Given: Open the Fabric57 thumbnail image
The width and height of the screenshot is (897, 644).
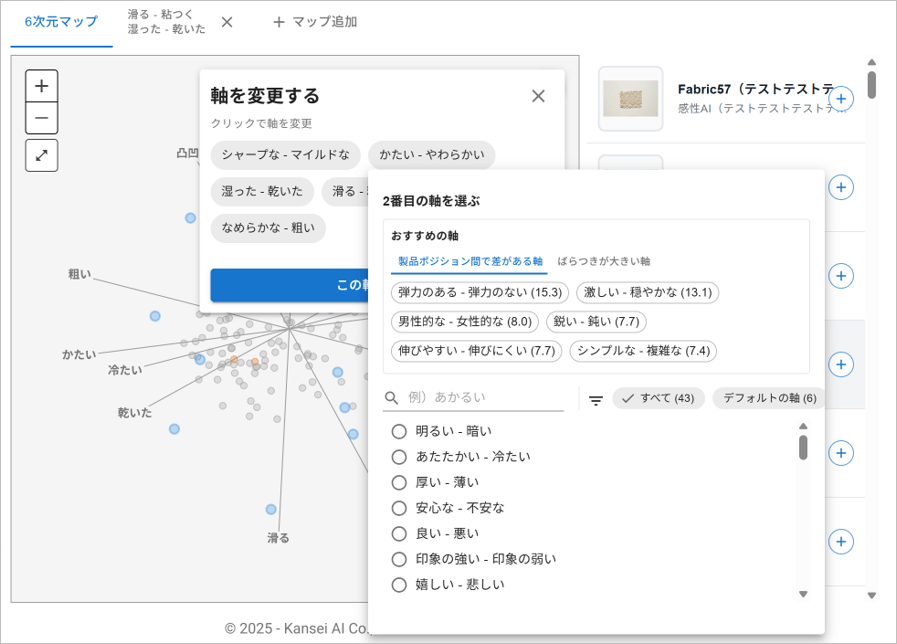Looking at the screenshot, I should pyautogui.click(x=630, y=99).
